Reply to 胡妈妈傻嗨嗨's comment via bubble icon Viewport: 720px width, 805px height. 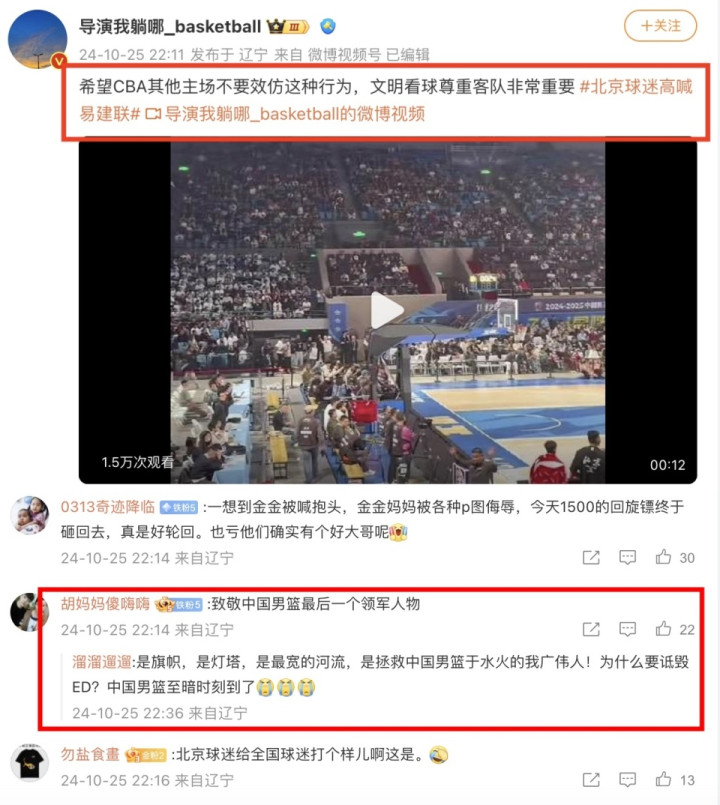[x=628, y=629]
